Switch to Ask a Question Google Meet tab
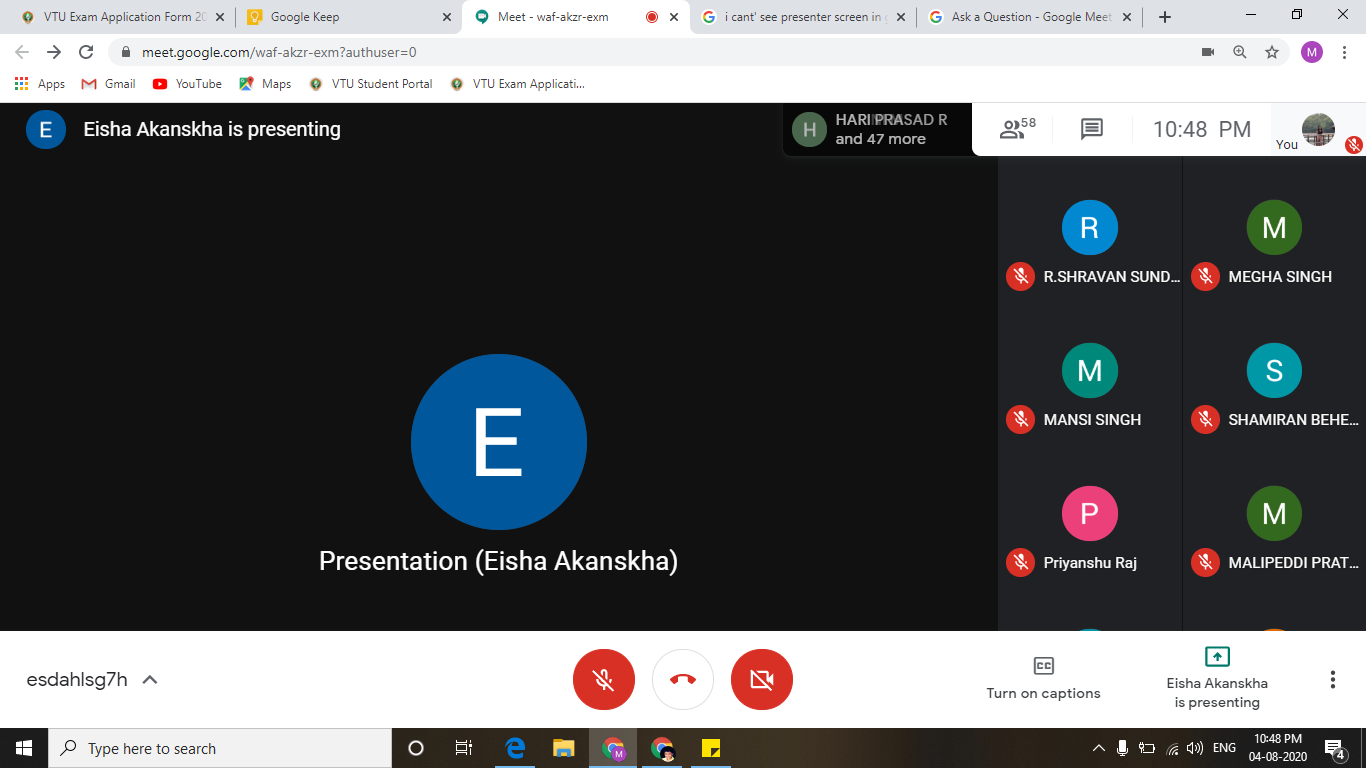 point(1028,17)
